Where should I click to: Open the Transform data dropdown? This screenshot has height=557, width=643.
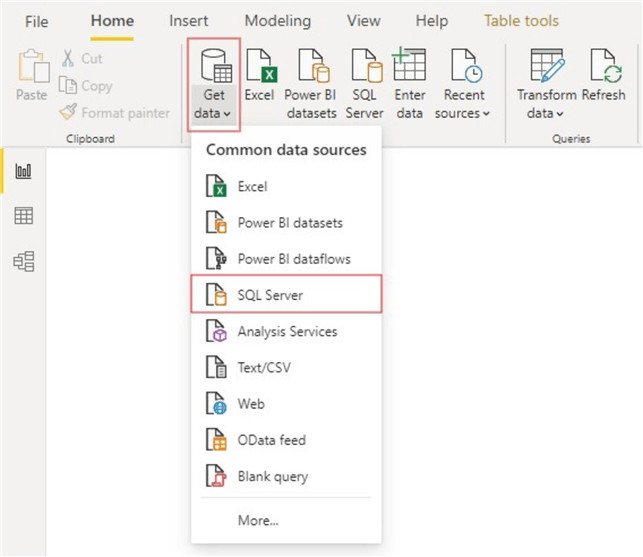coord(545,112)
